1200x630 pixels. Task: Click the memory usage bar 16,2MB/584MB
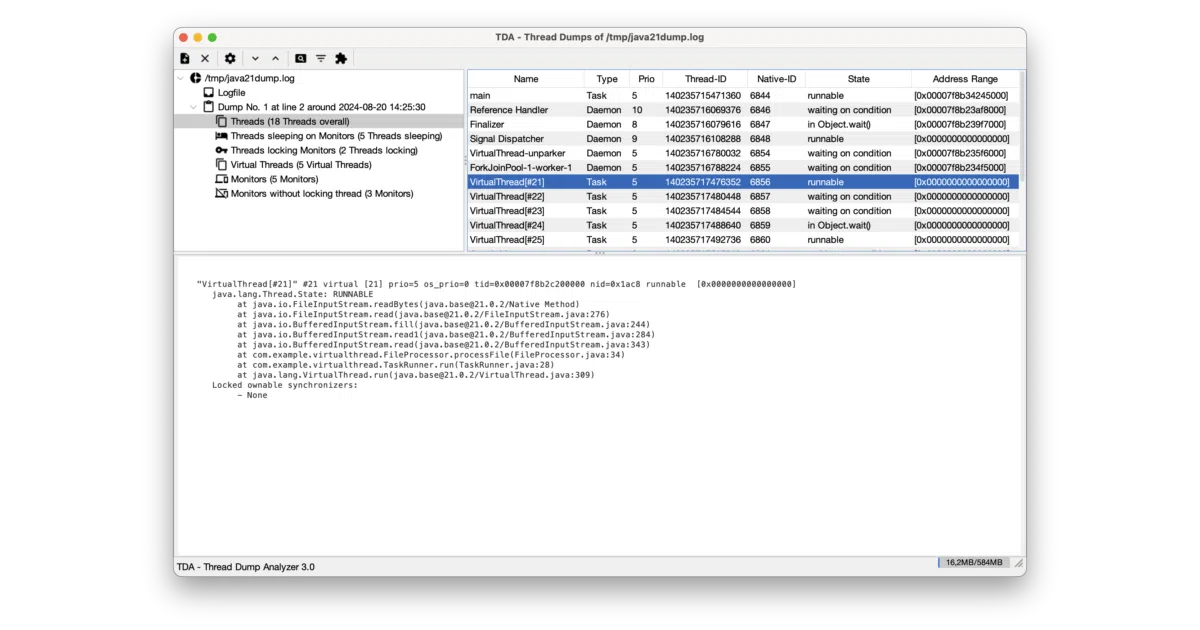coord(976,564)
